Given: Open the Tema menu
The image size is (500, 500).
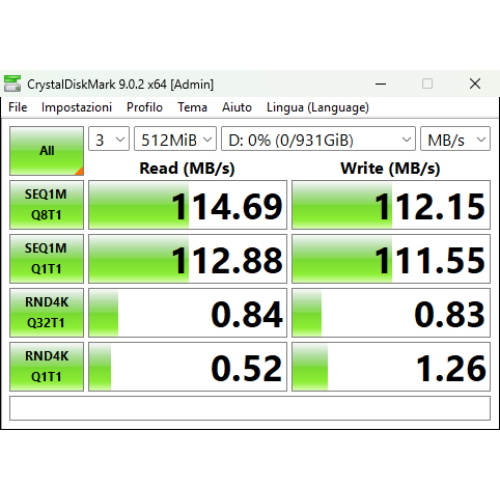Looking at the screenshot, I should coord(192,107).
